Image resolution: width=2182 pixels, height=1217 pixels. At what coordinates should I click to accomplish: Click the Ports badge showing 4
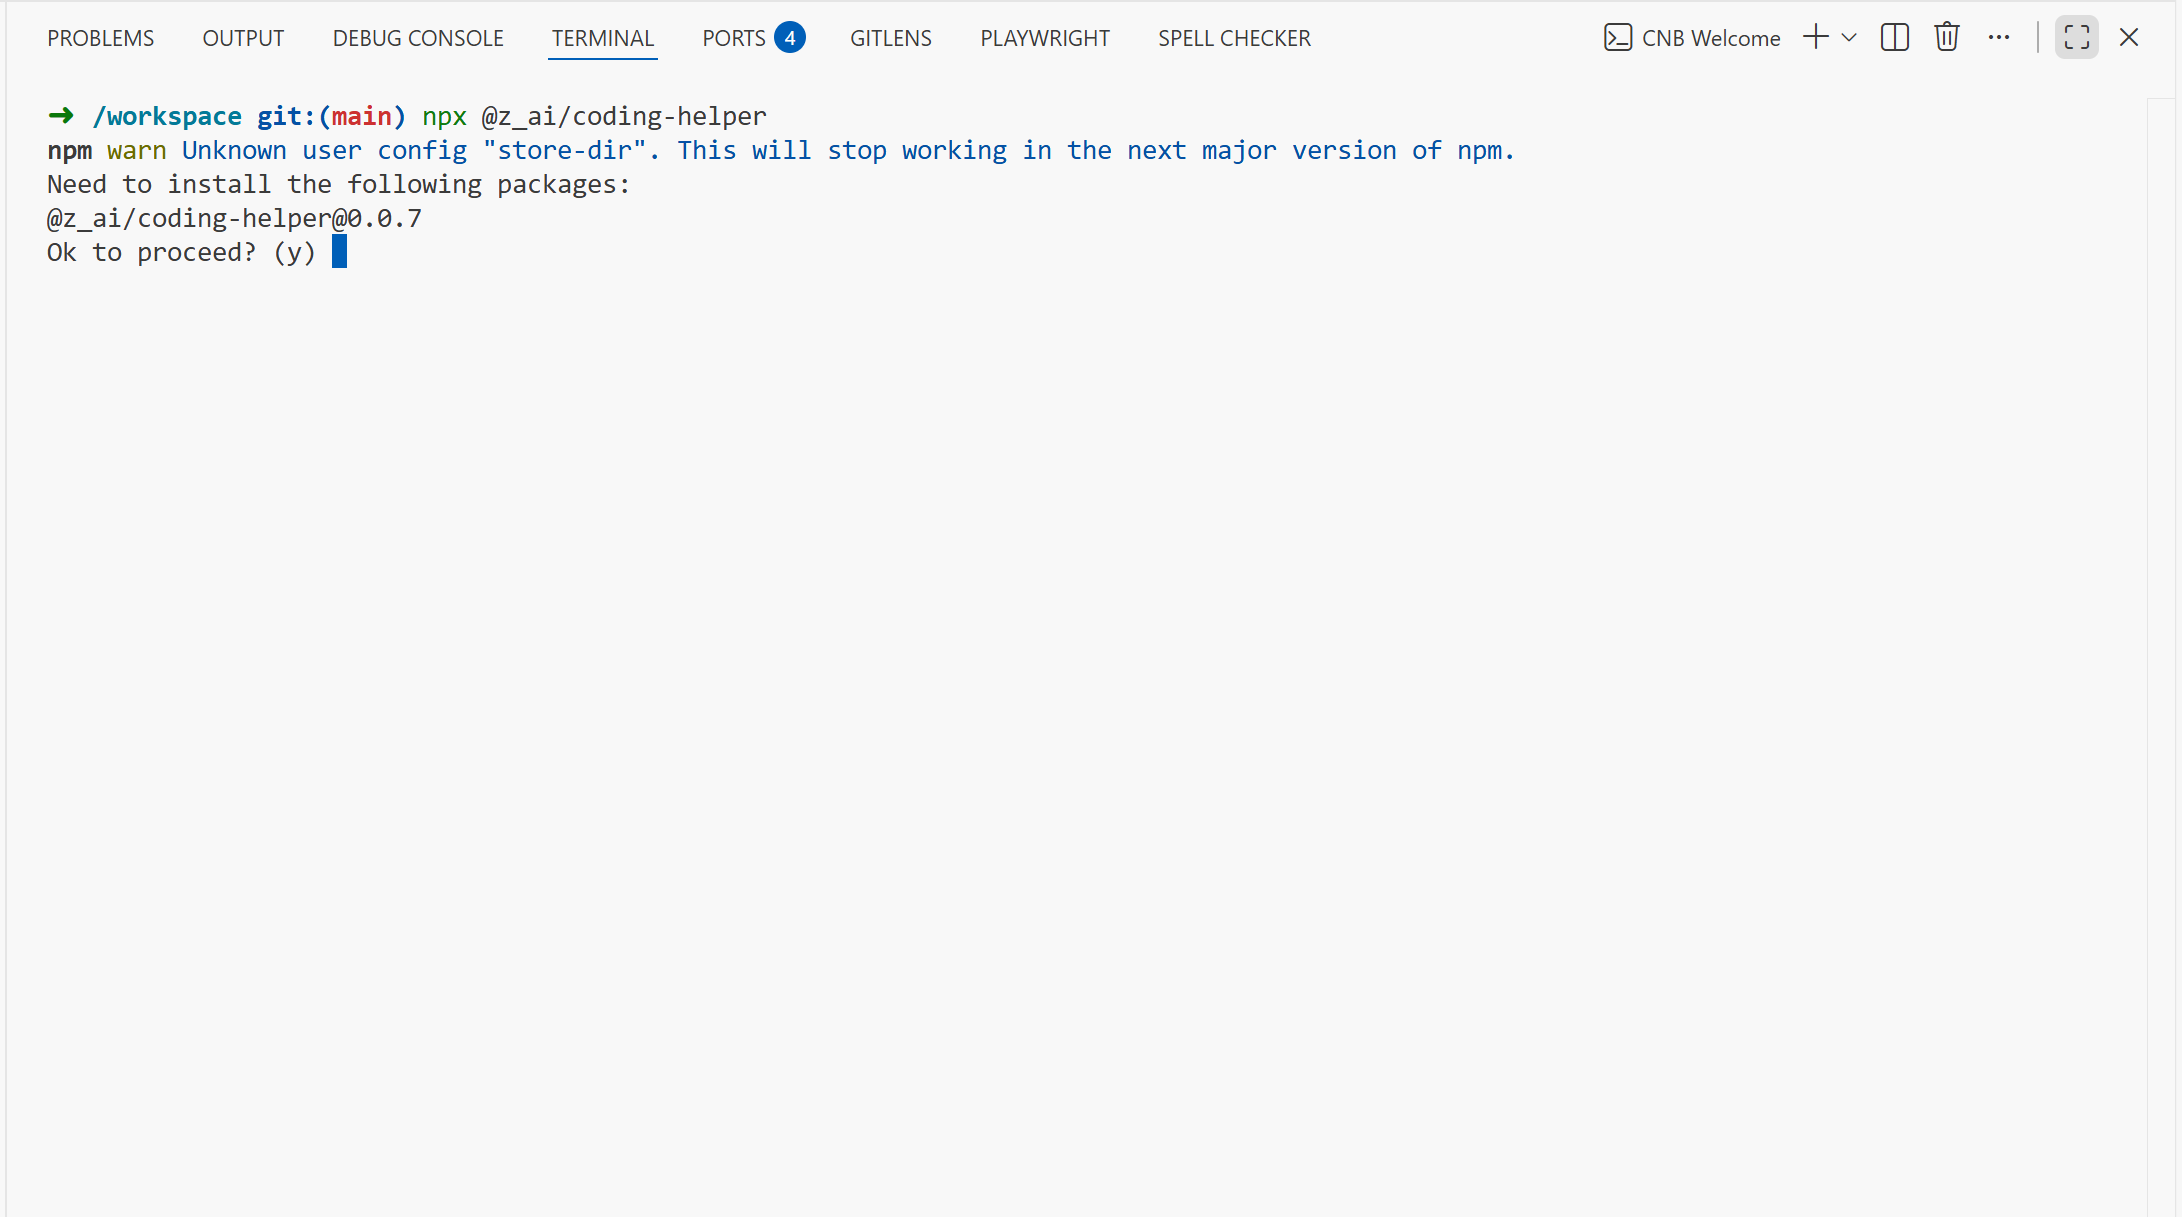pos(790,38)
